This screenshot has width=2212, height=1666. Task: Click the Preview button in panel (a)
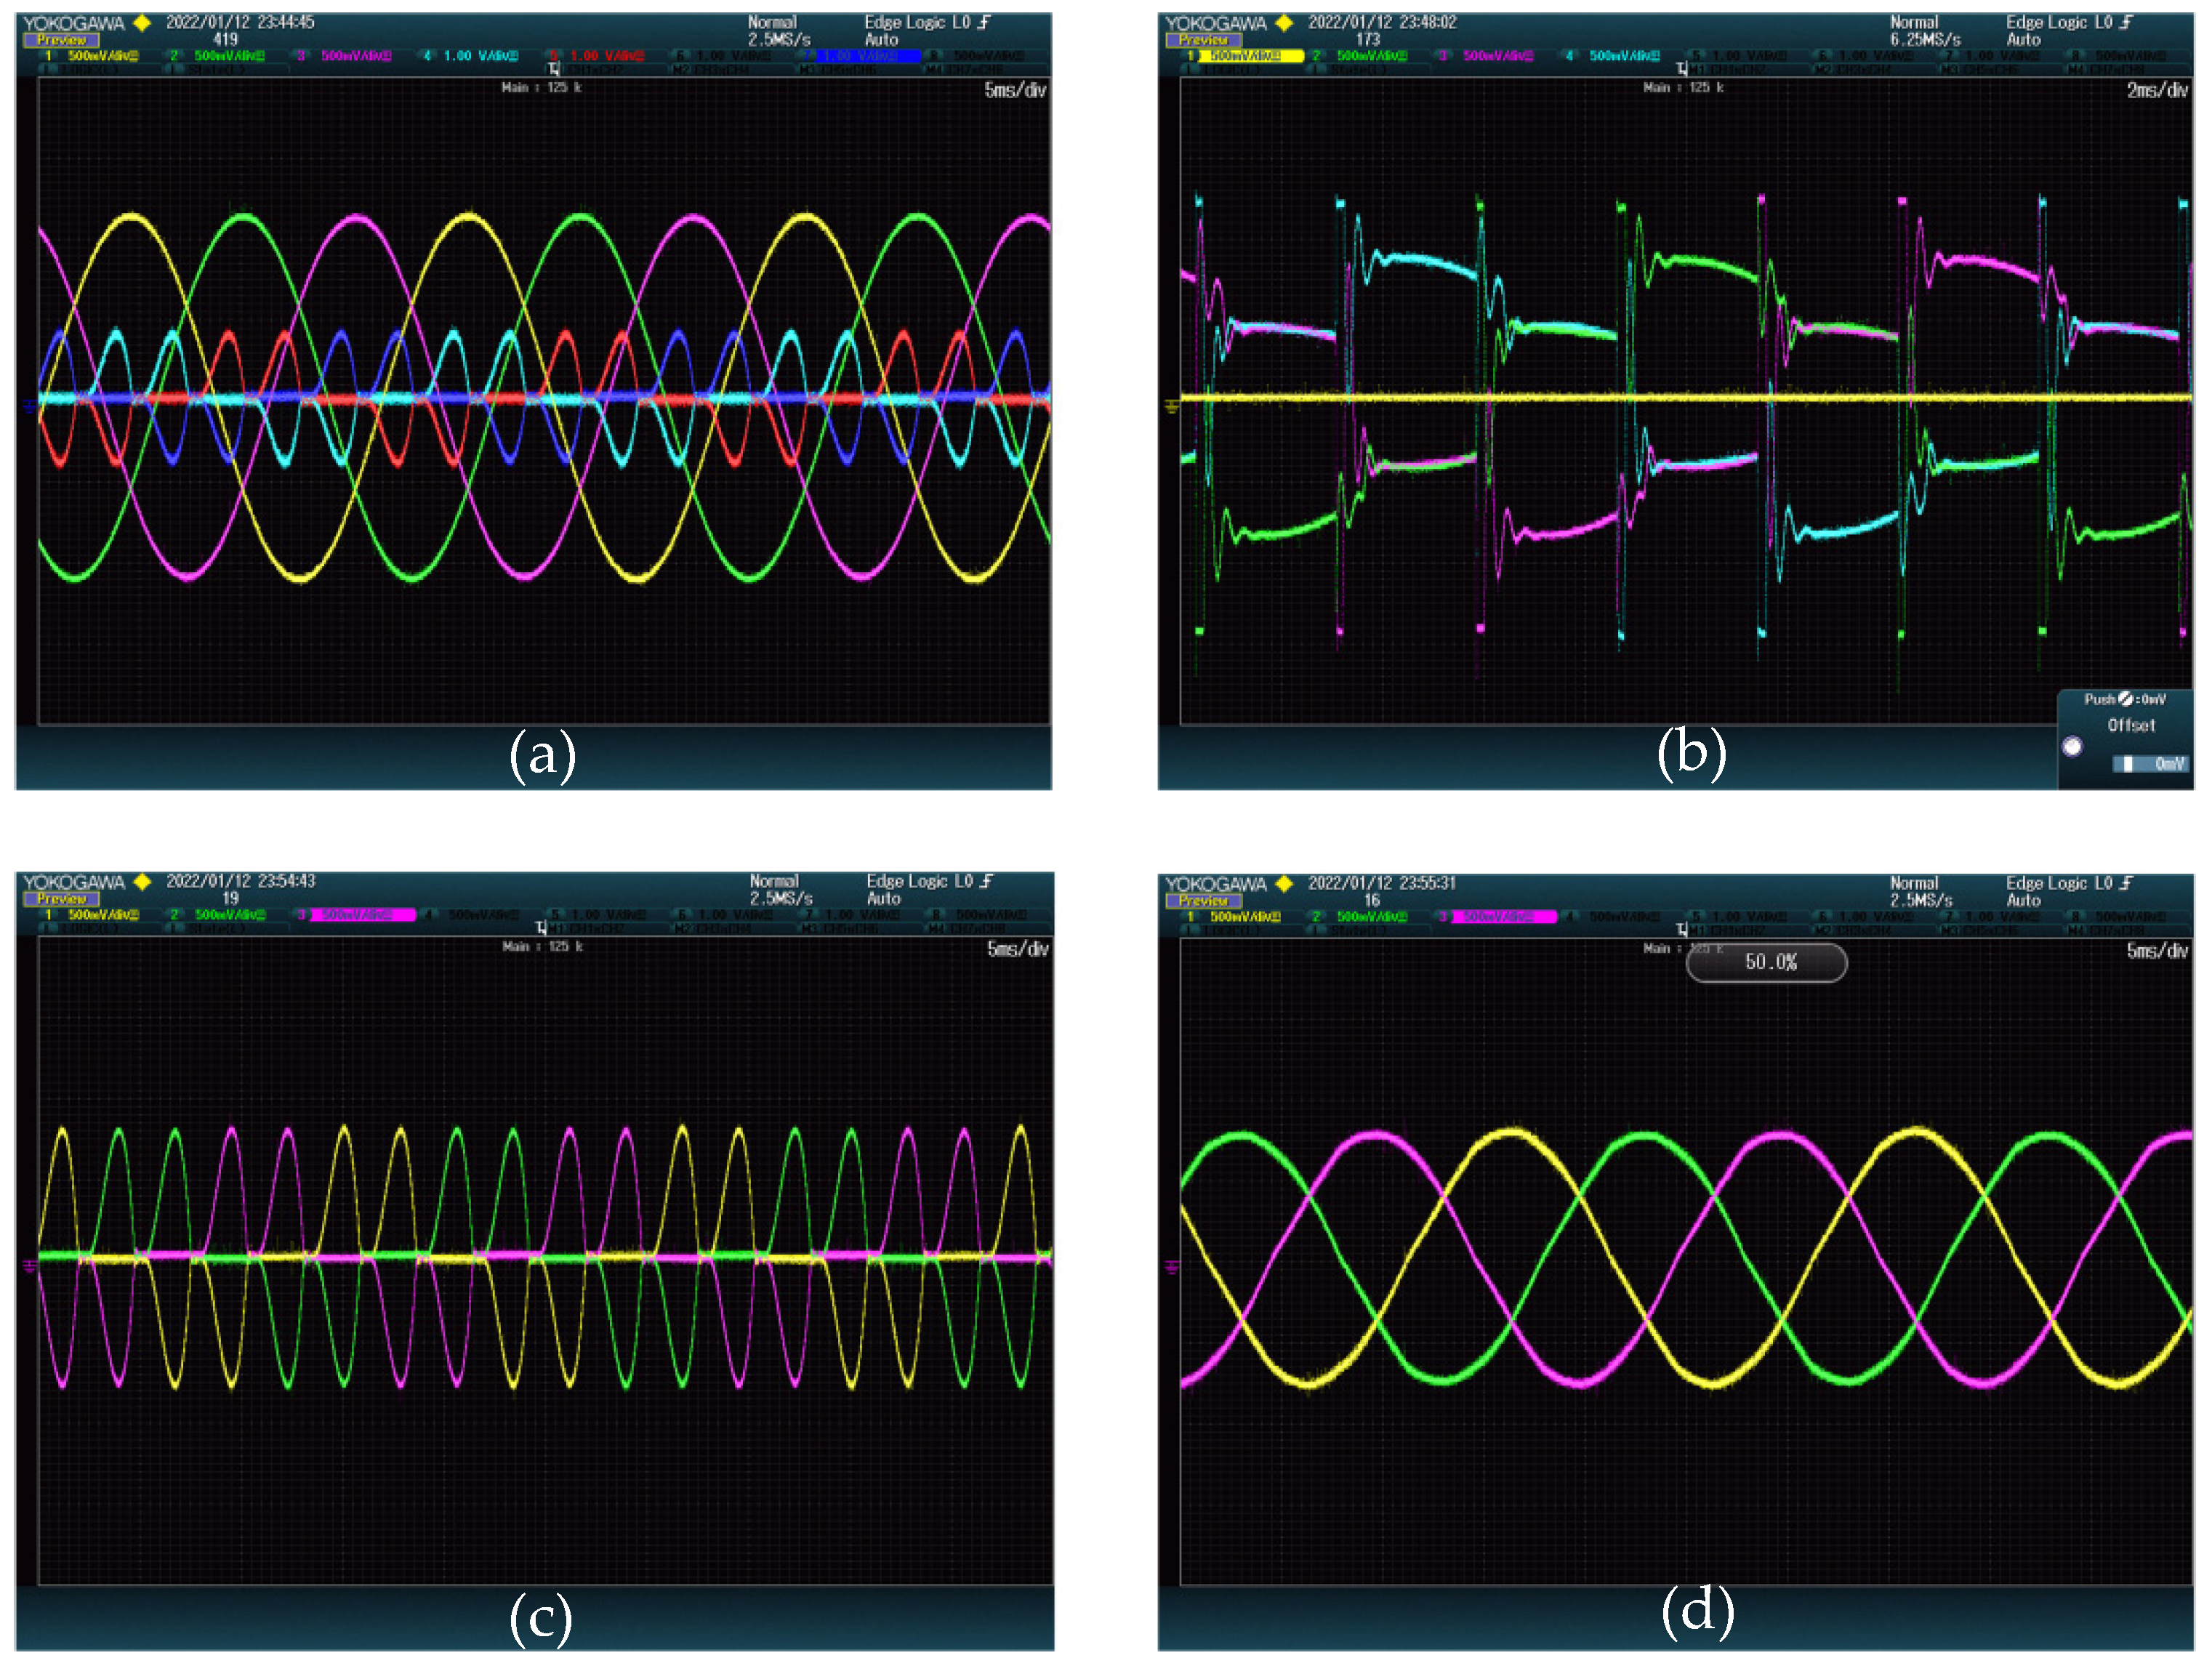tap(62, 40)
